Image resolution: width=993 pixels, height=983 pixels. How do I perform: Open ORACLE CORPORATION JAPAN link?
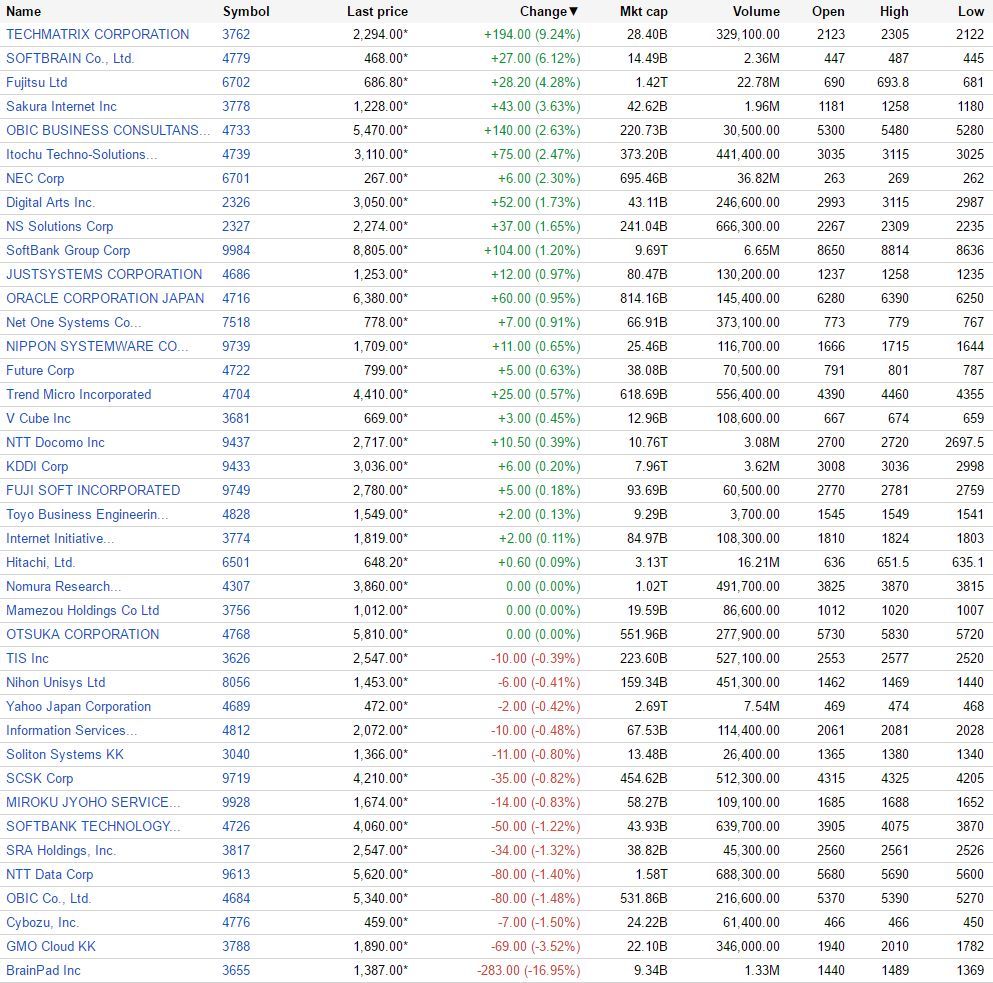pos(105,298)
